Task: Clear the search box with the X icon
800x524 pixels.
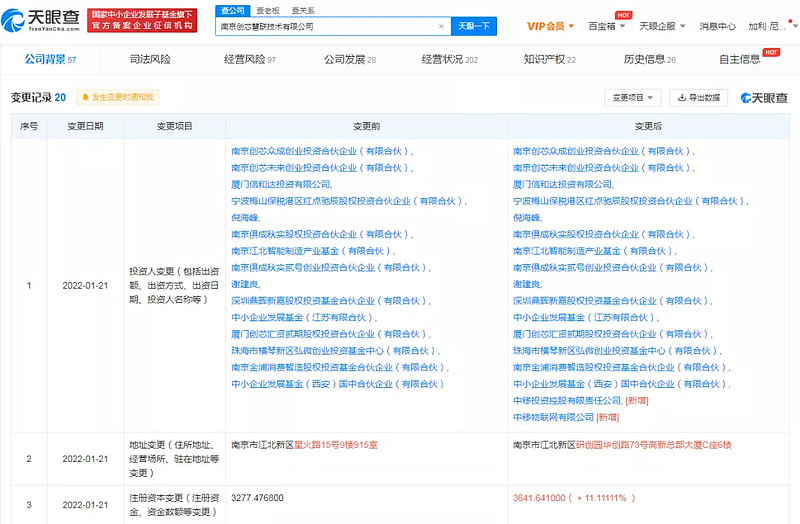Action: pyautogui.click(x=441, y=27)
